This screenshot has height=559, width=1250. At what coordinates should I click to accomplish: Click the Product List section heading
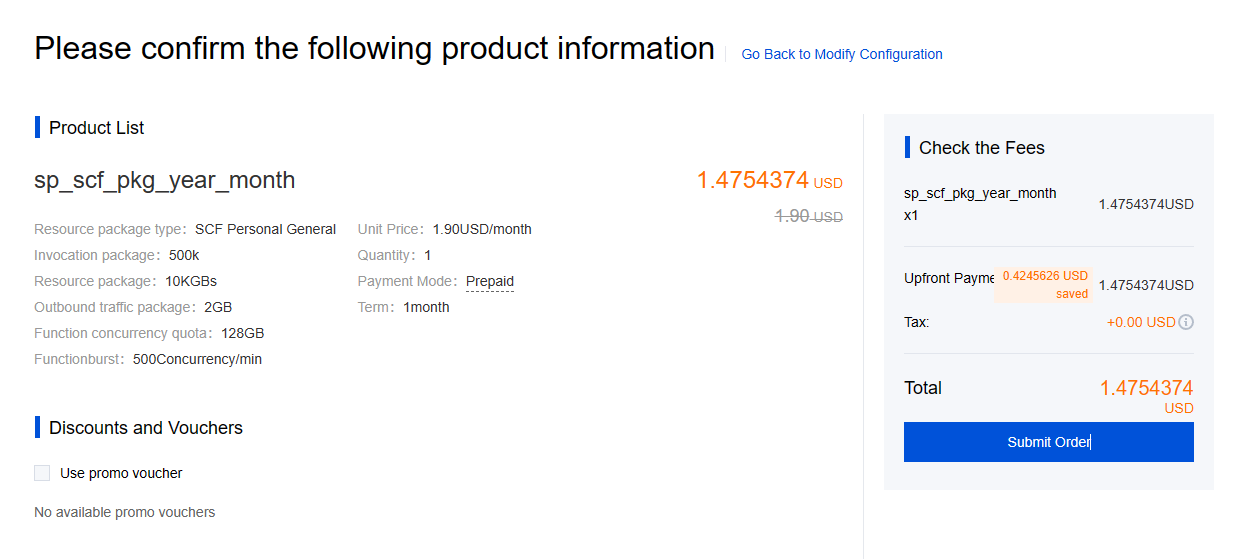pos(96,128)
